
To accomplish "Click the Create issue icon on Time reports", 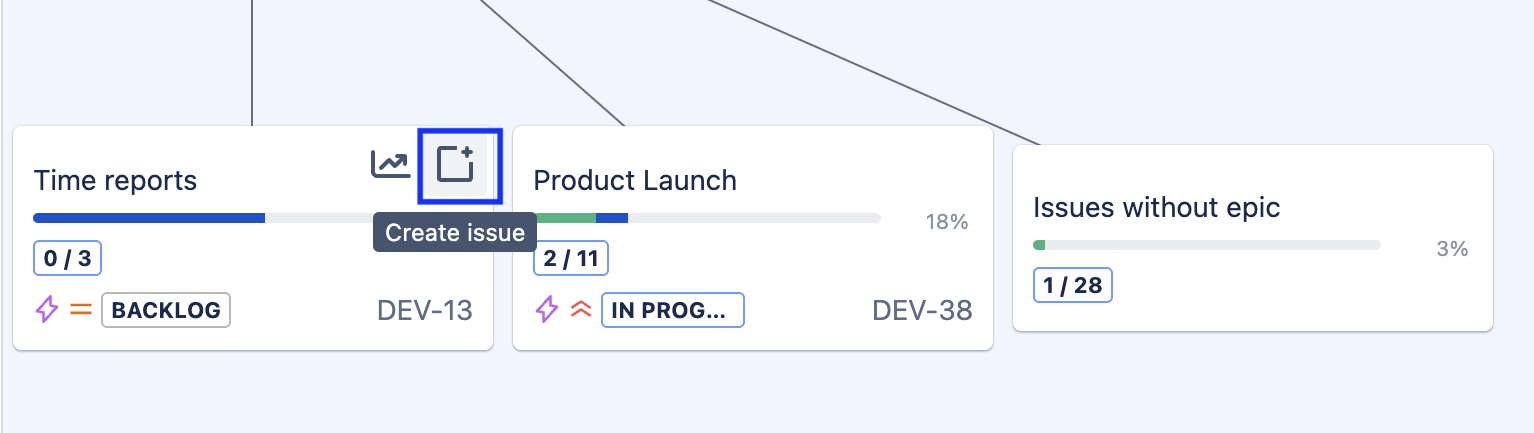I will tap(458, 165).
